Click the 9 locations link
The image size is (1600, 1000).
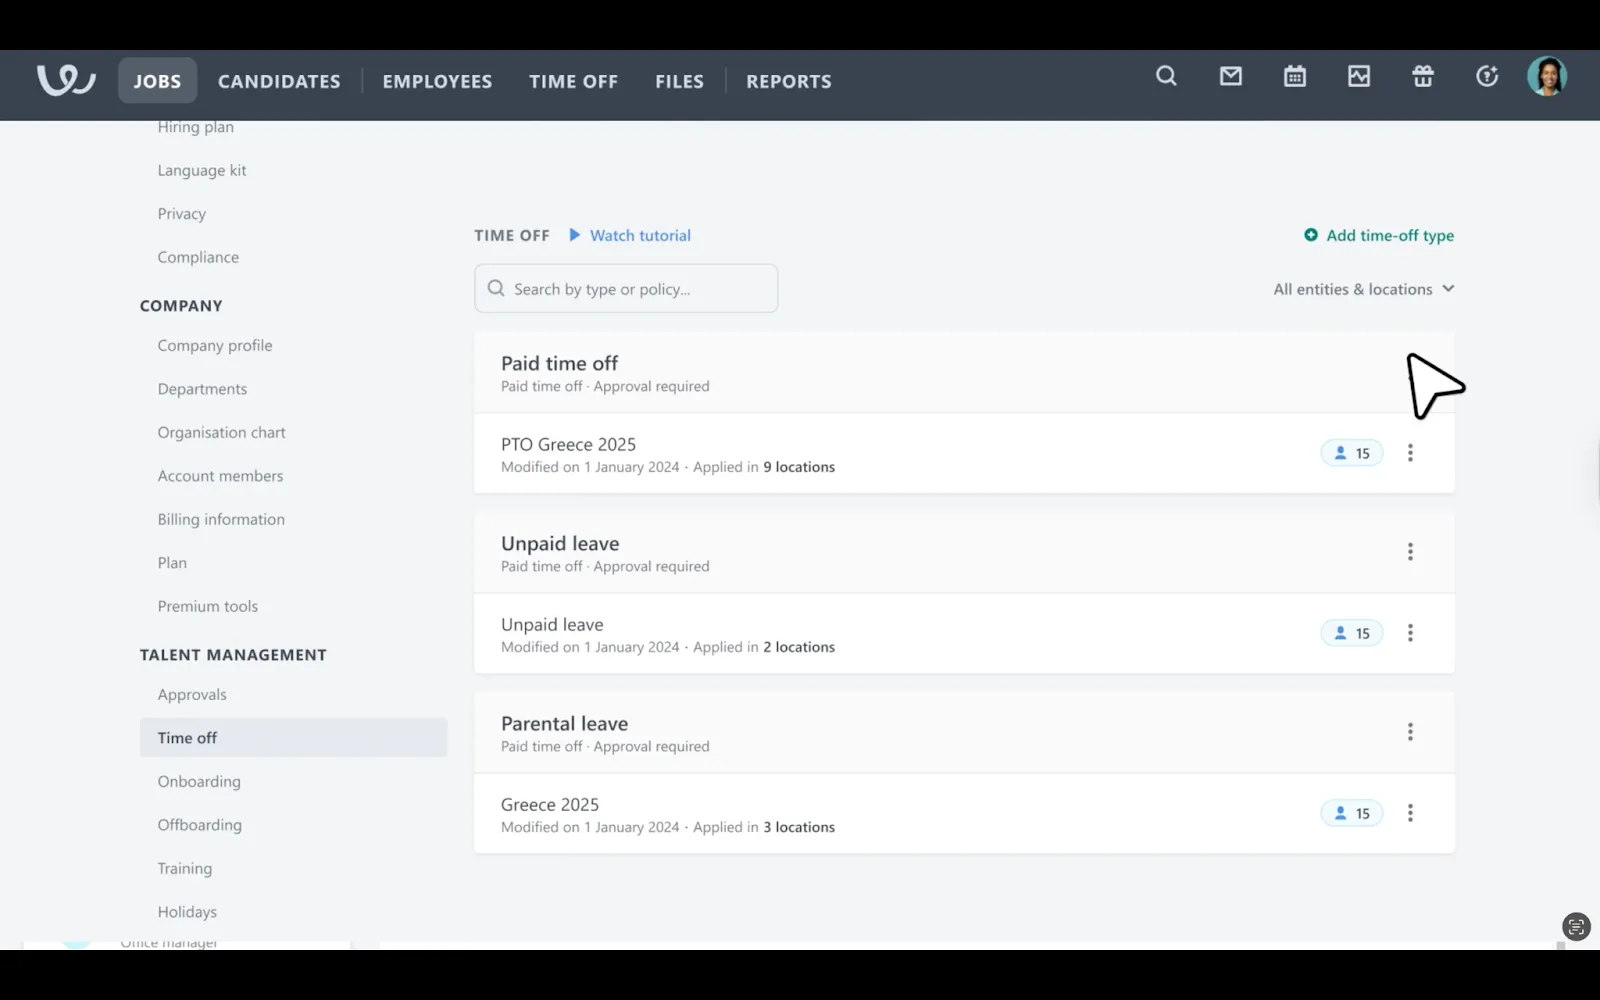pyautogui.click(x=799, y=467)
